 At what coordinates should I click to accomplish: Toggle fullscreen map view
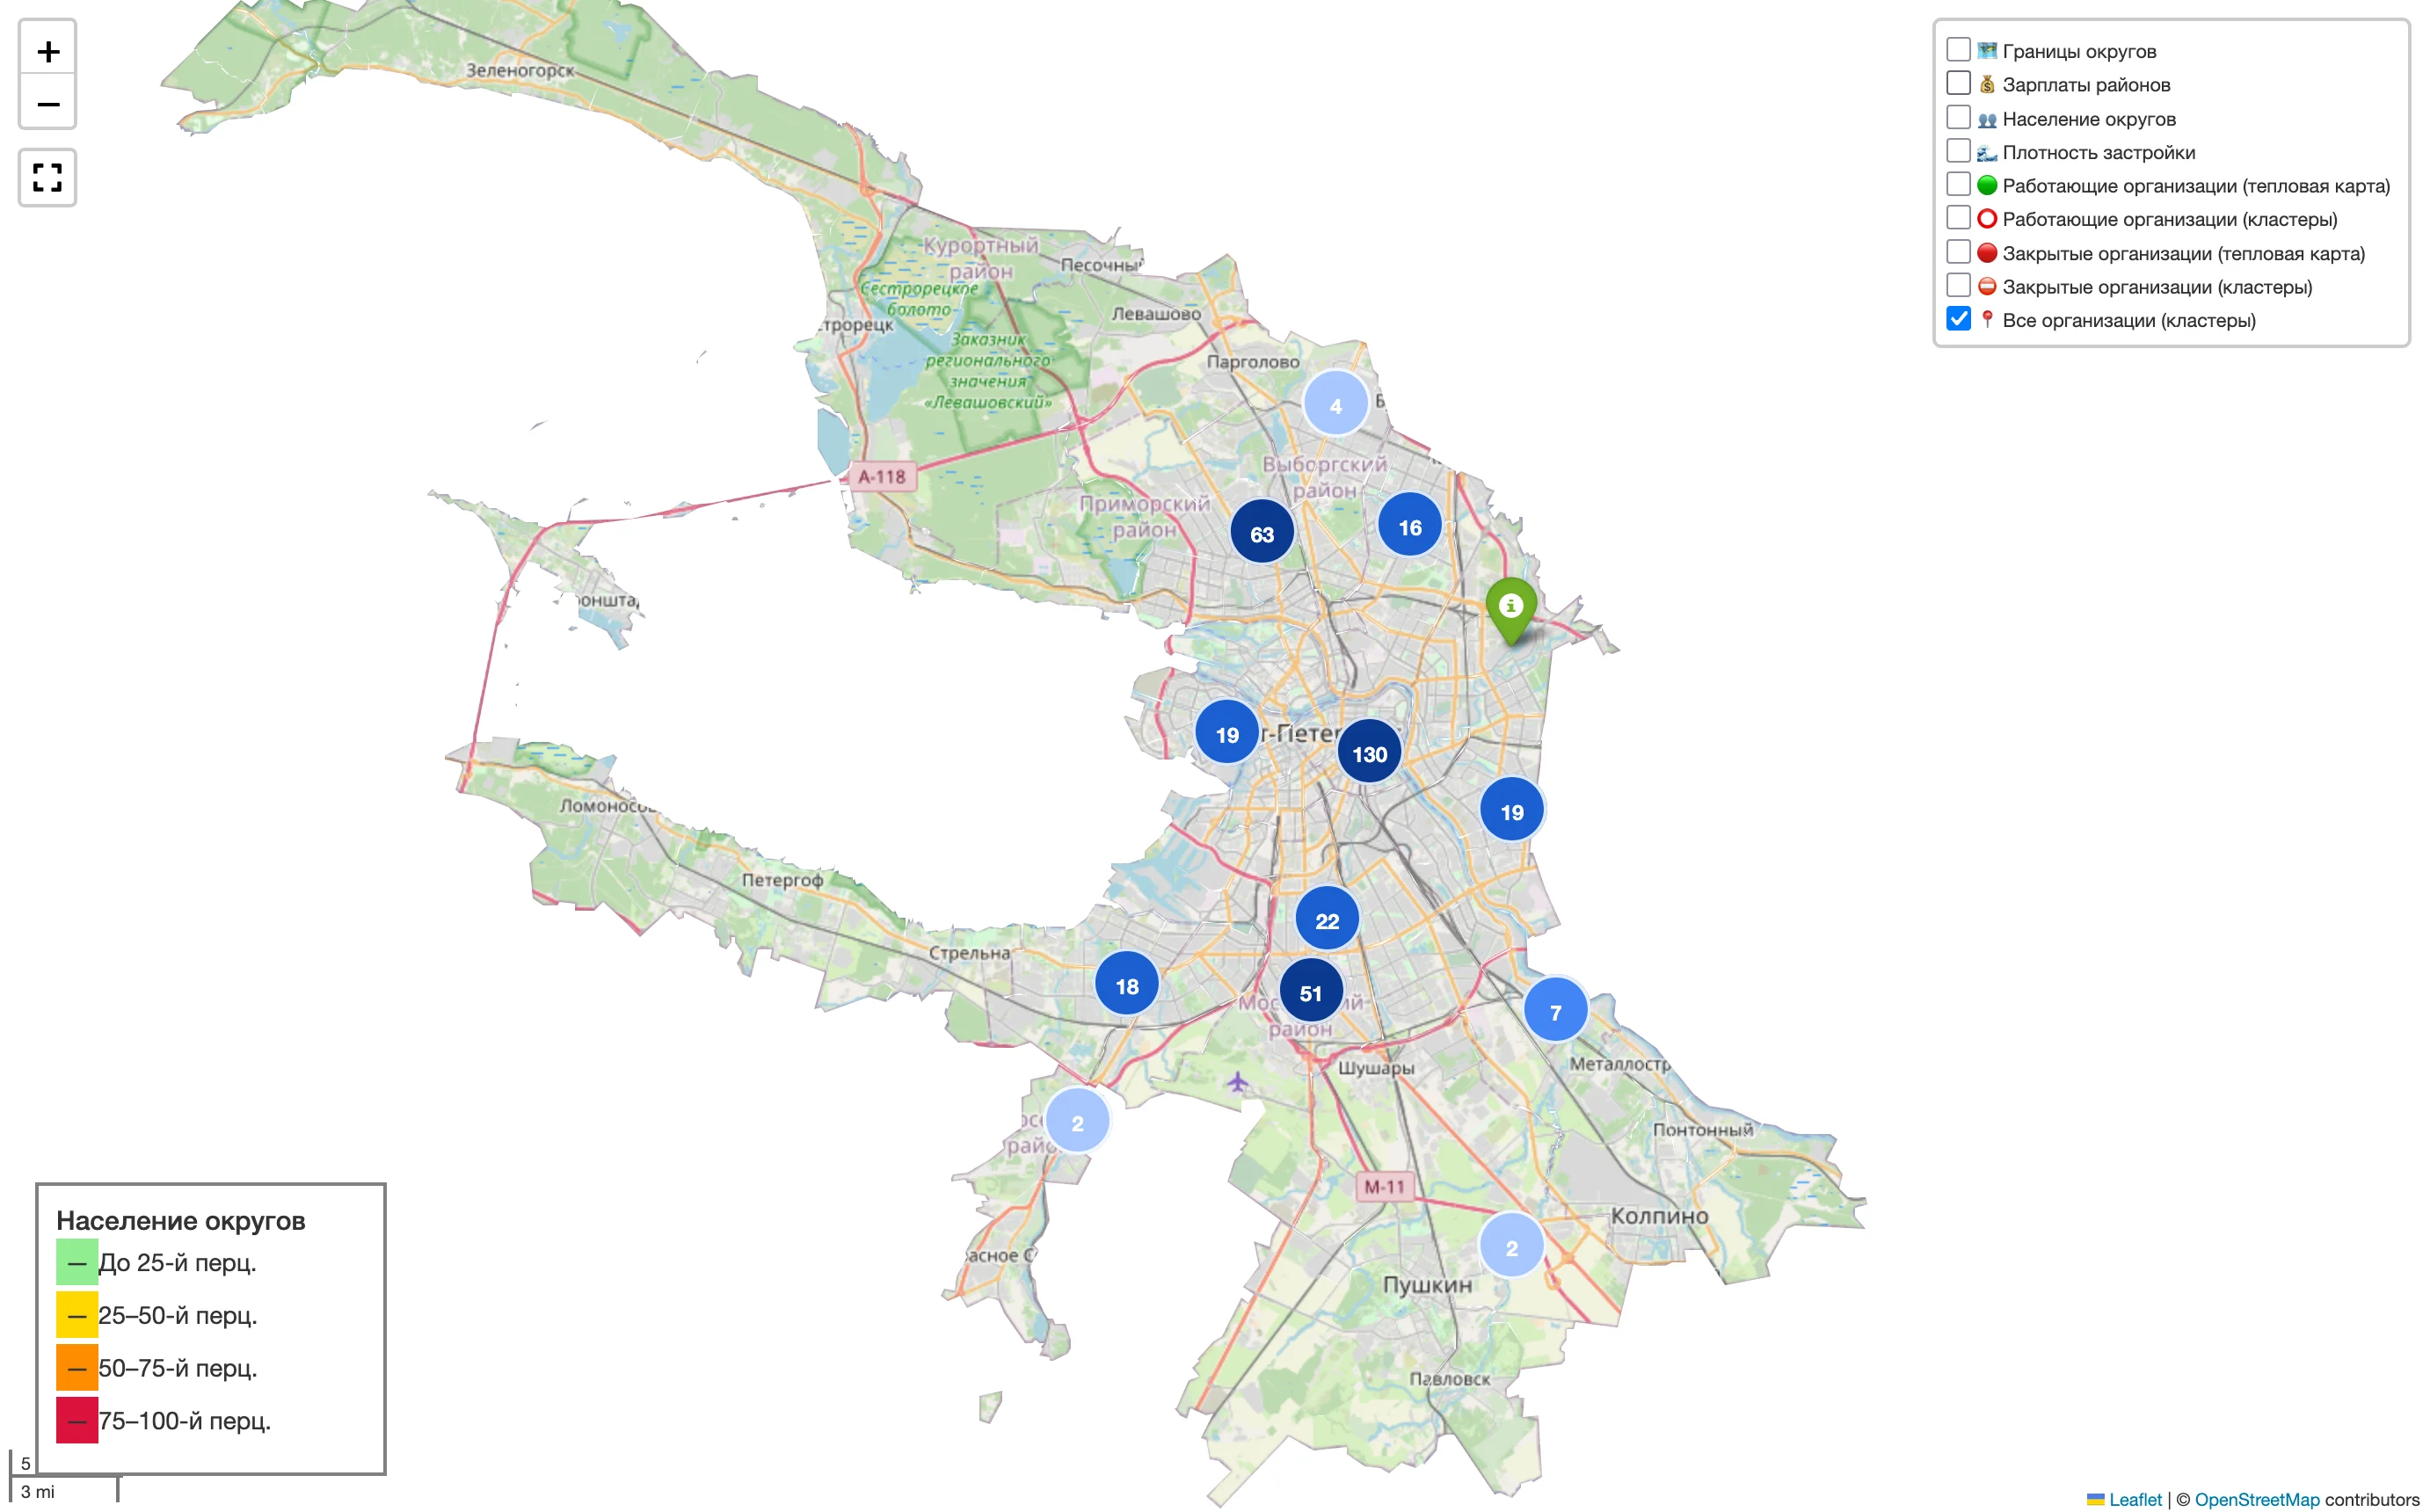48,178
